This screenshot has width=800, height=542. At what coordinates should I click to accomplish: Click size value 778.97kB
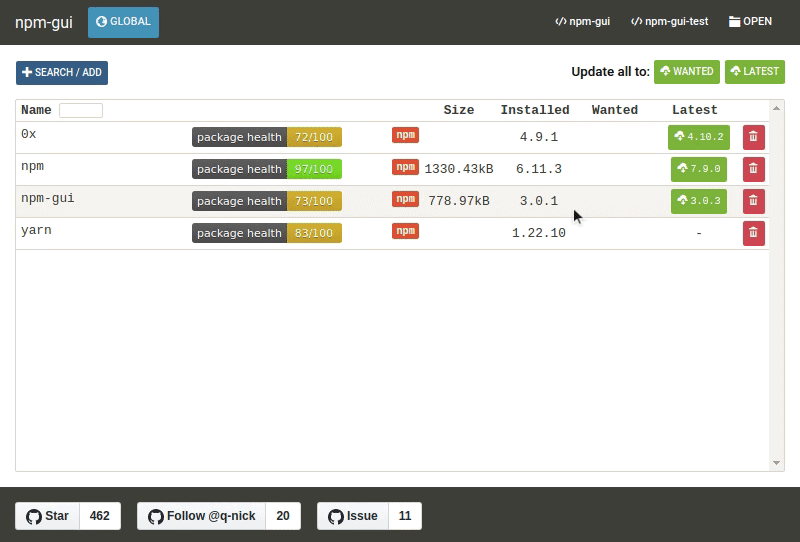459,201
